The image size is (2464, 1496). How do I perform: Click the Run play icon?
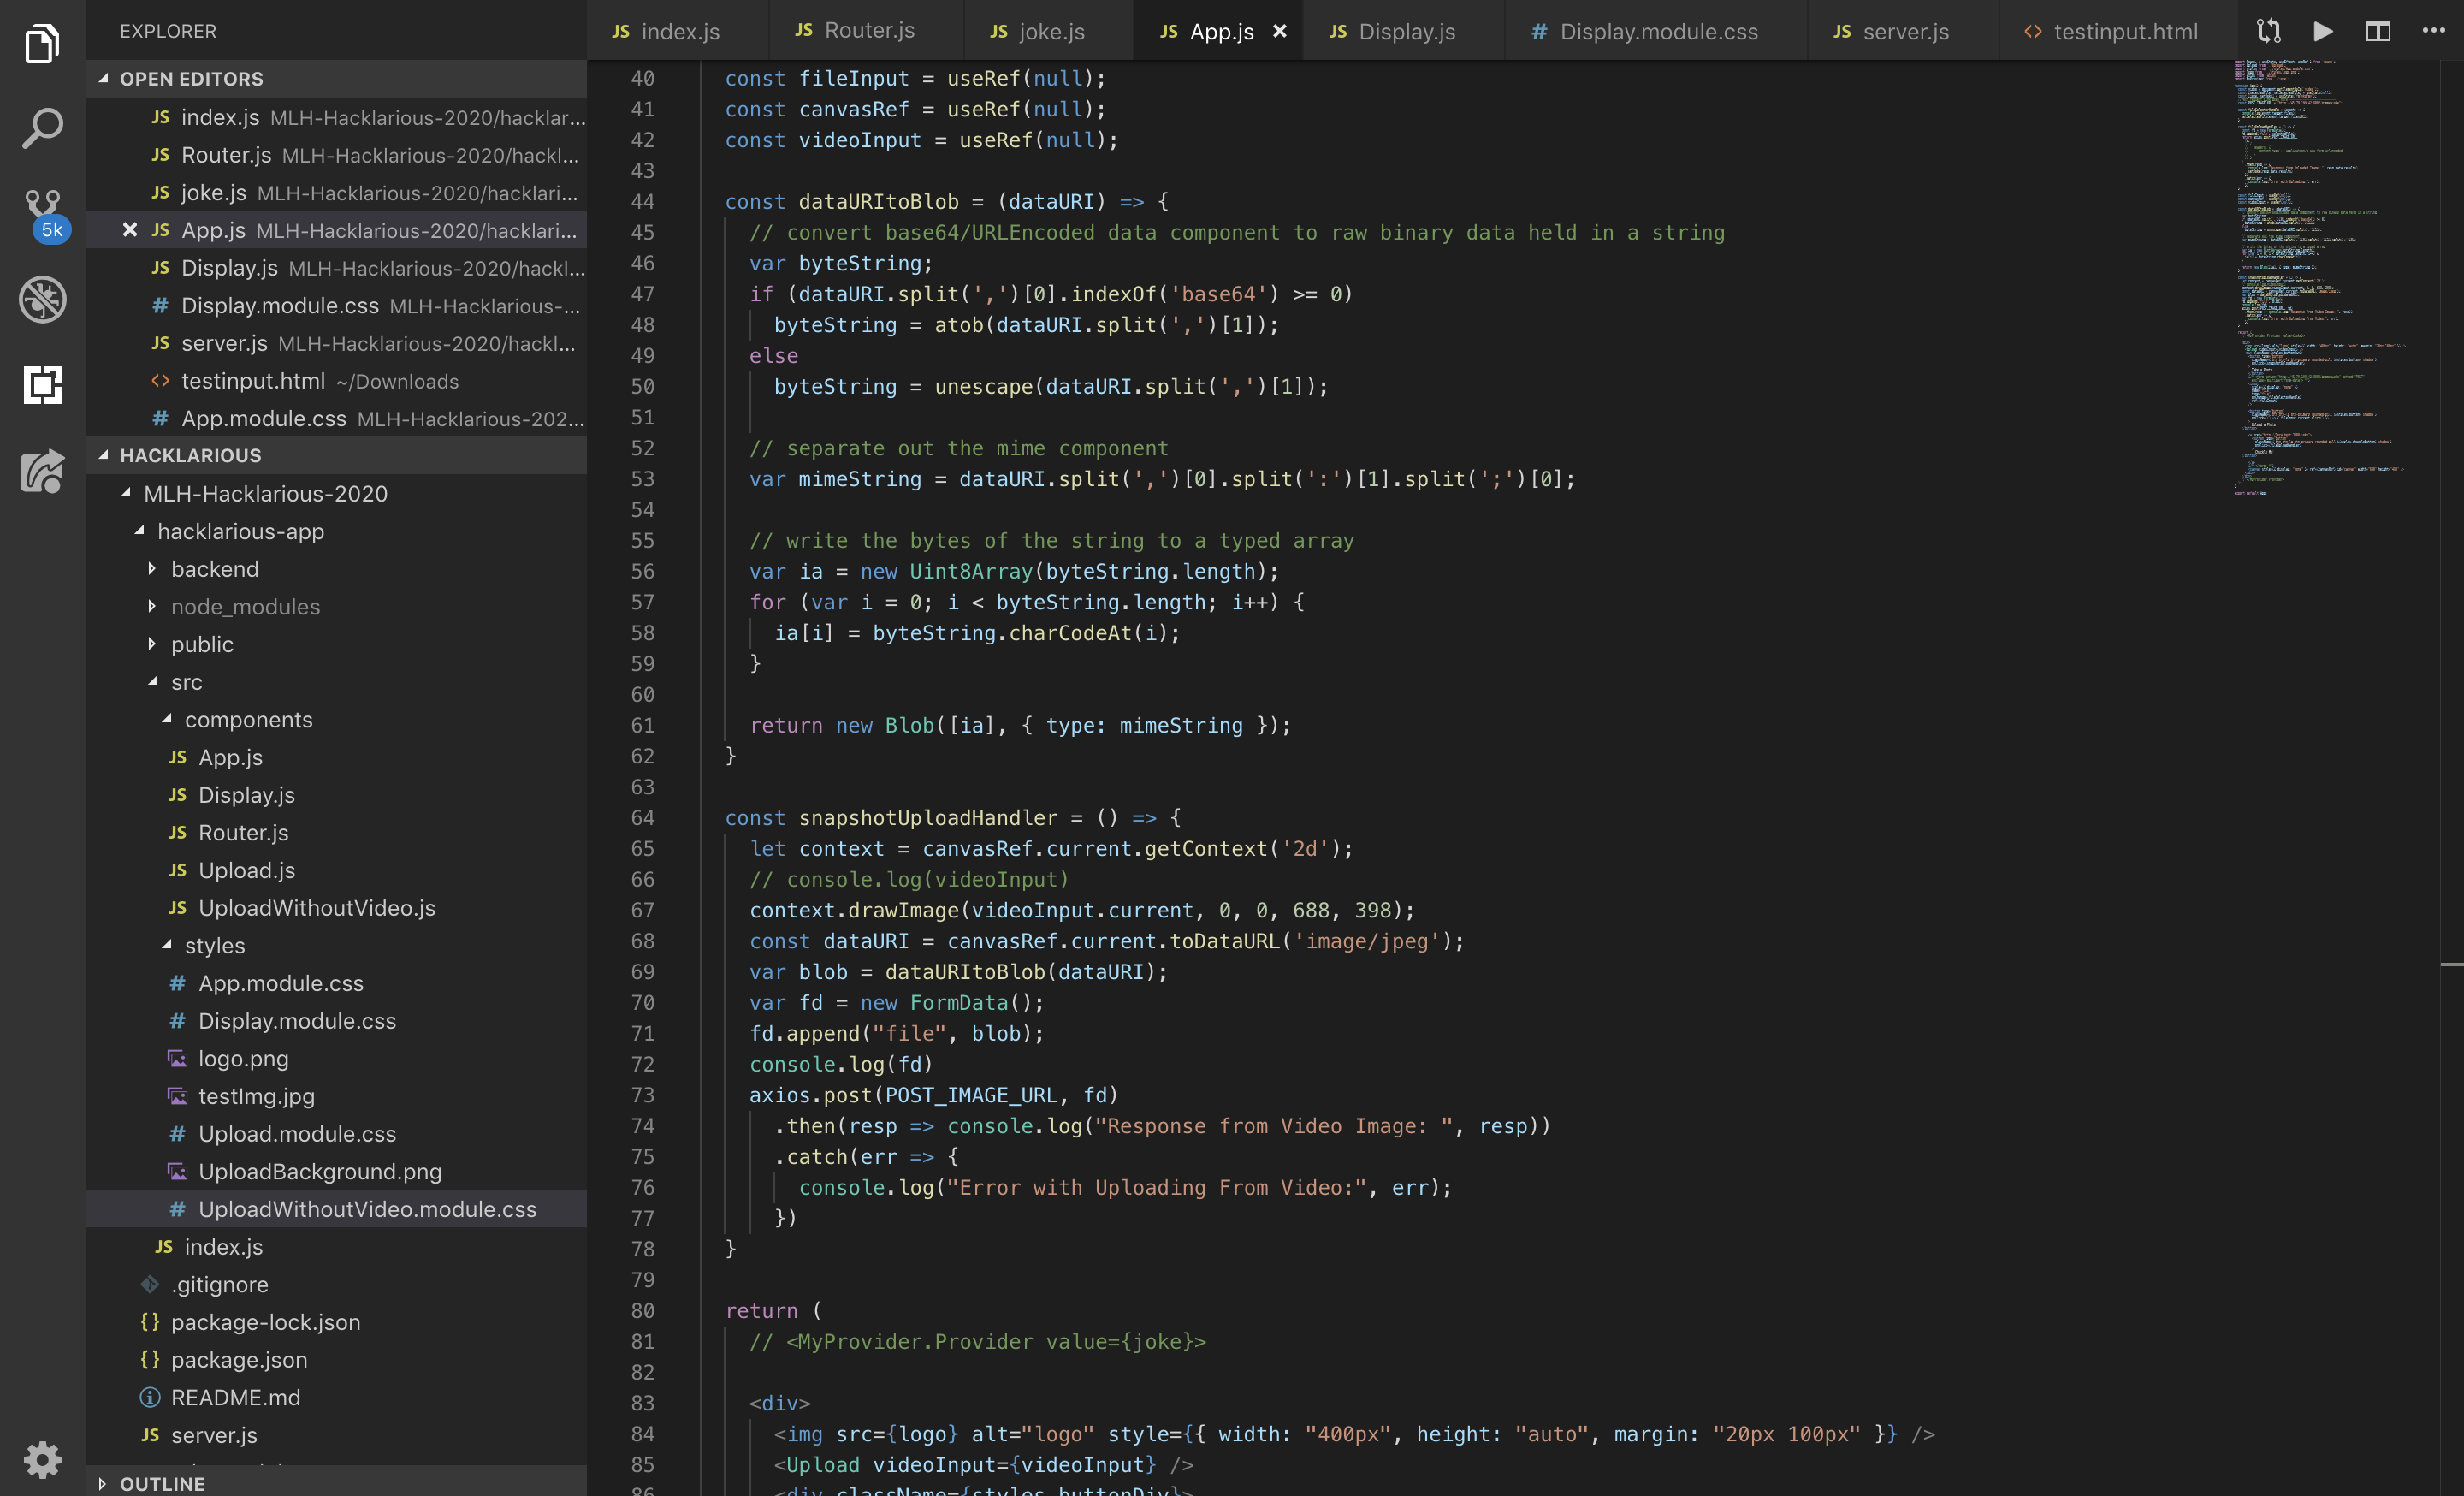[2323, 31]
